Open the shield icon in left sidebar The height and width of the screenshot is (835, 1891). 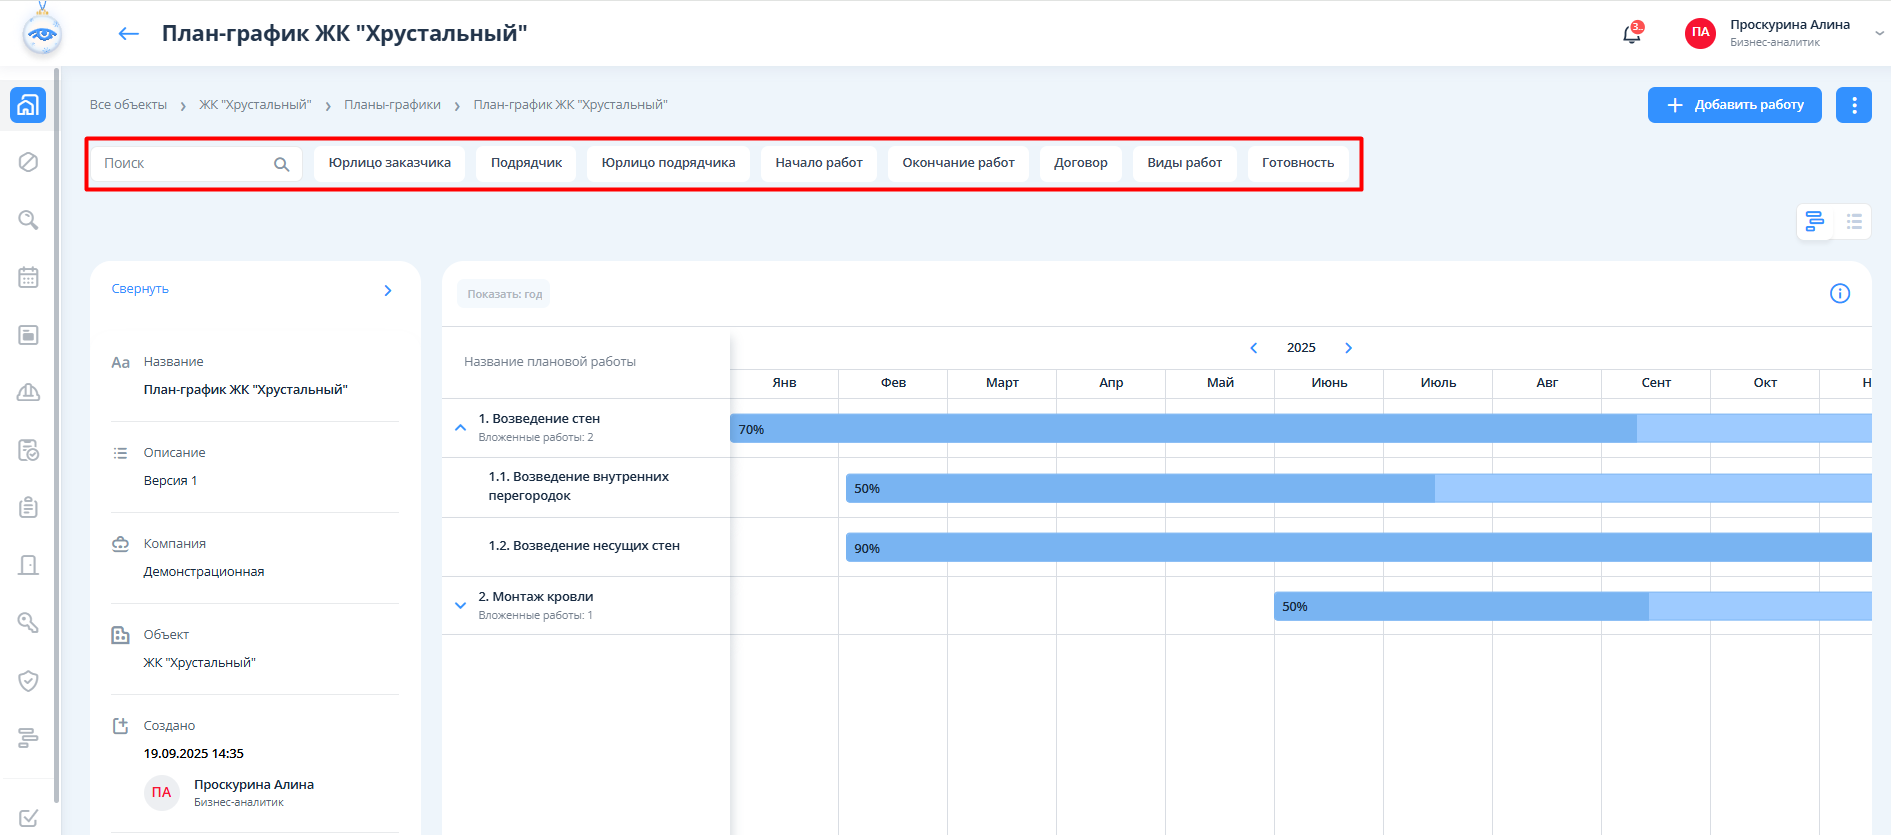[28, 681]
